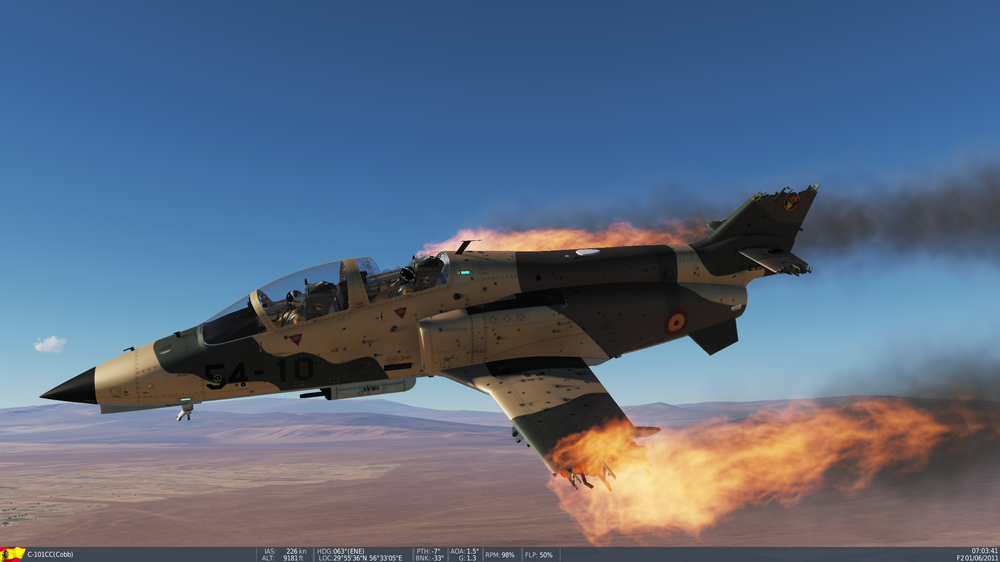Click the mission clock 07:03:41

click(985, 551)
